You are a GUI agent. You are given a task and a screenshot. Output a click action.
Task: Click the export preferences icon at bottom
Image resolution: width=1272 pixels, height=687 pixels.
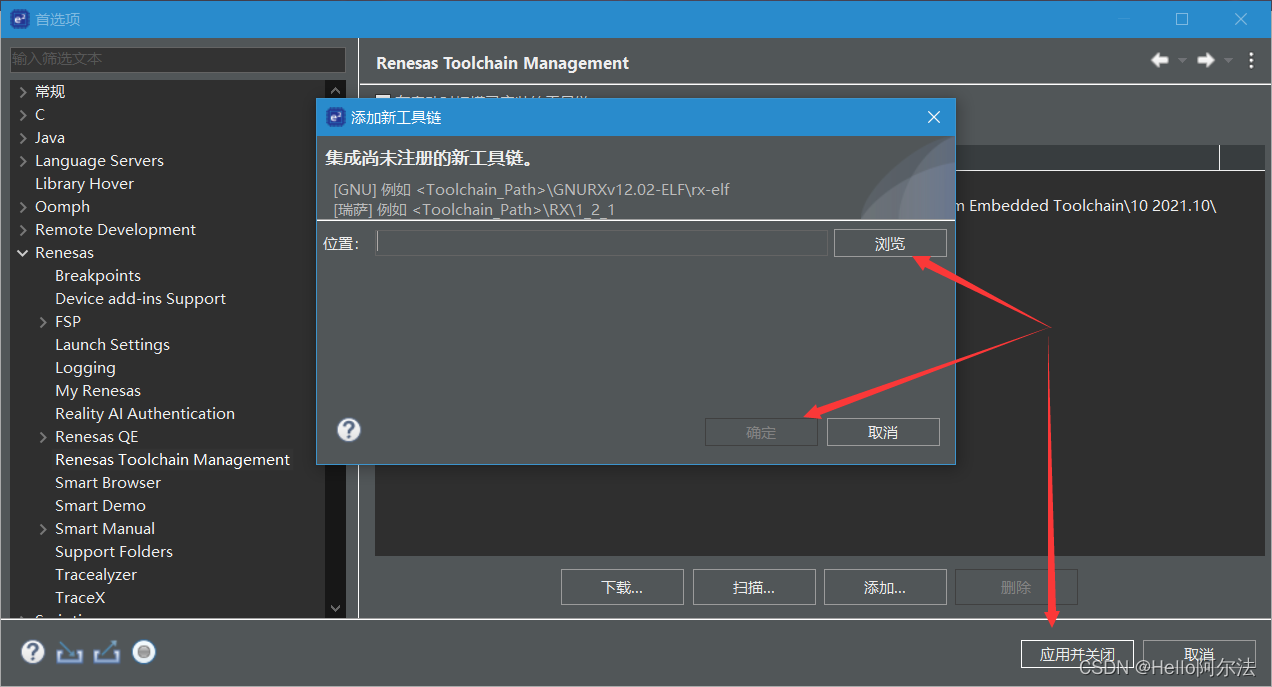[x=105, y=651]
